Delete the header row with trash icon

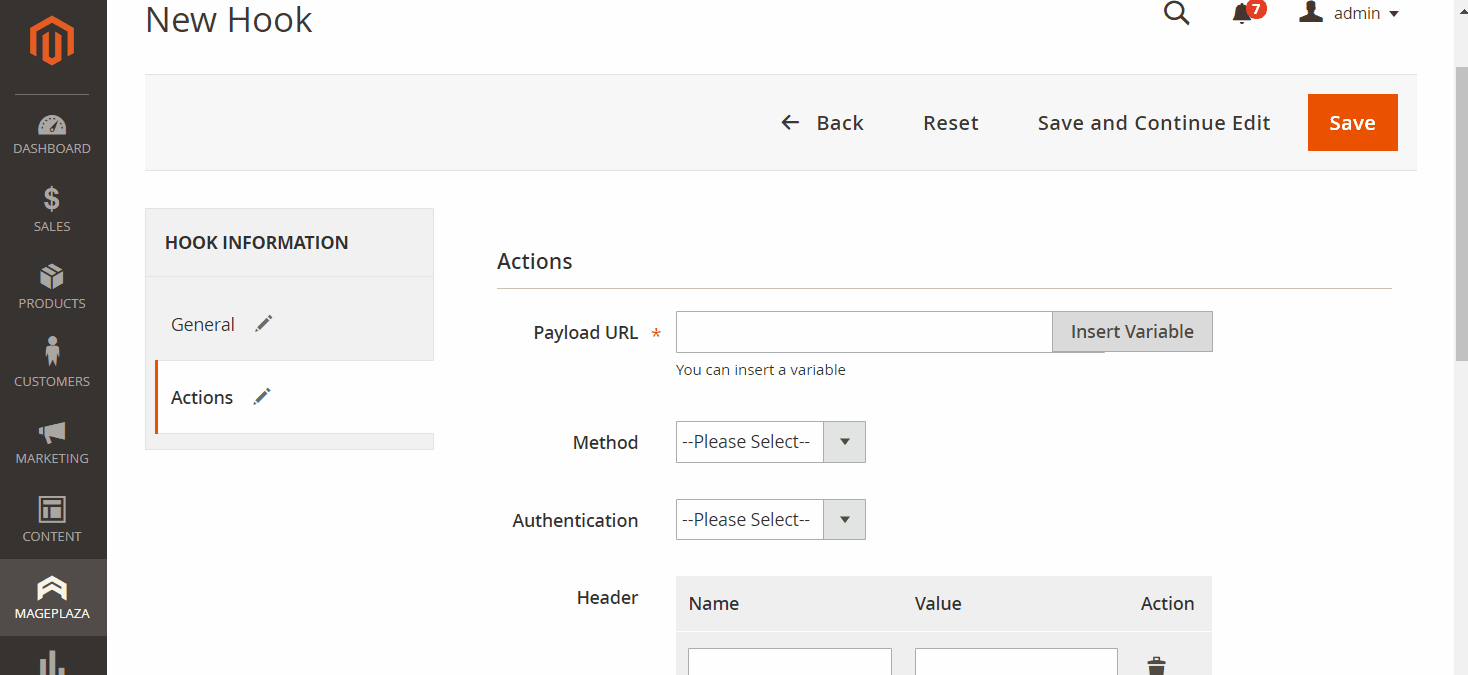pyautogui.click(x=1156, y=665)
